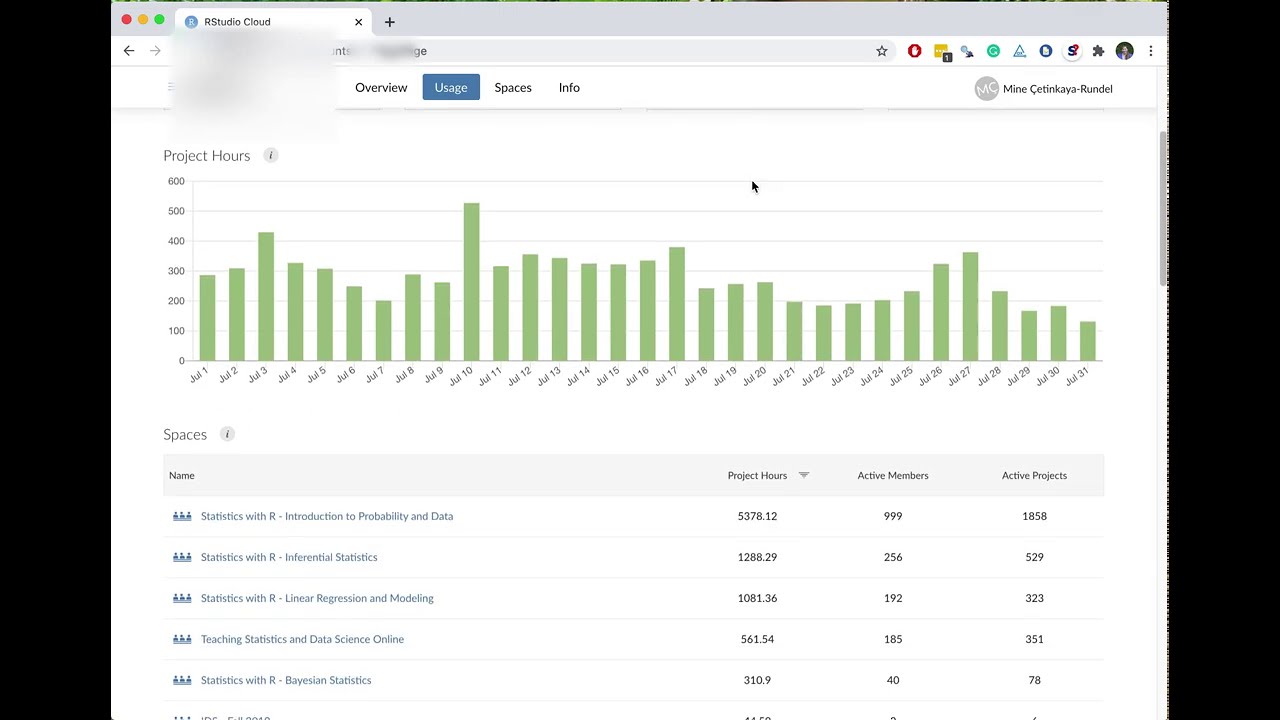Image resolution: width=1280 pixels, height=720 pixels.
Task: Open the blue triangle extension icon
Action: (x=1019, y=51)
